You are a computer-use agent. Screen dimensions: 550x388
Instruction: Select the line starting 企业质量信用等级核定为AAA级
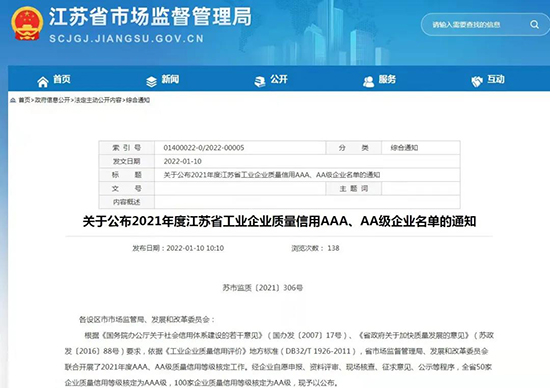(201, 383)
